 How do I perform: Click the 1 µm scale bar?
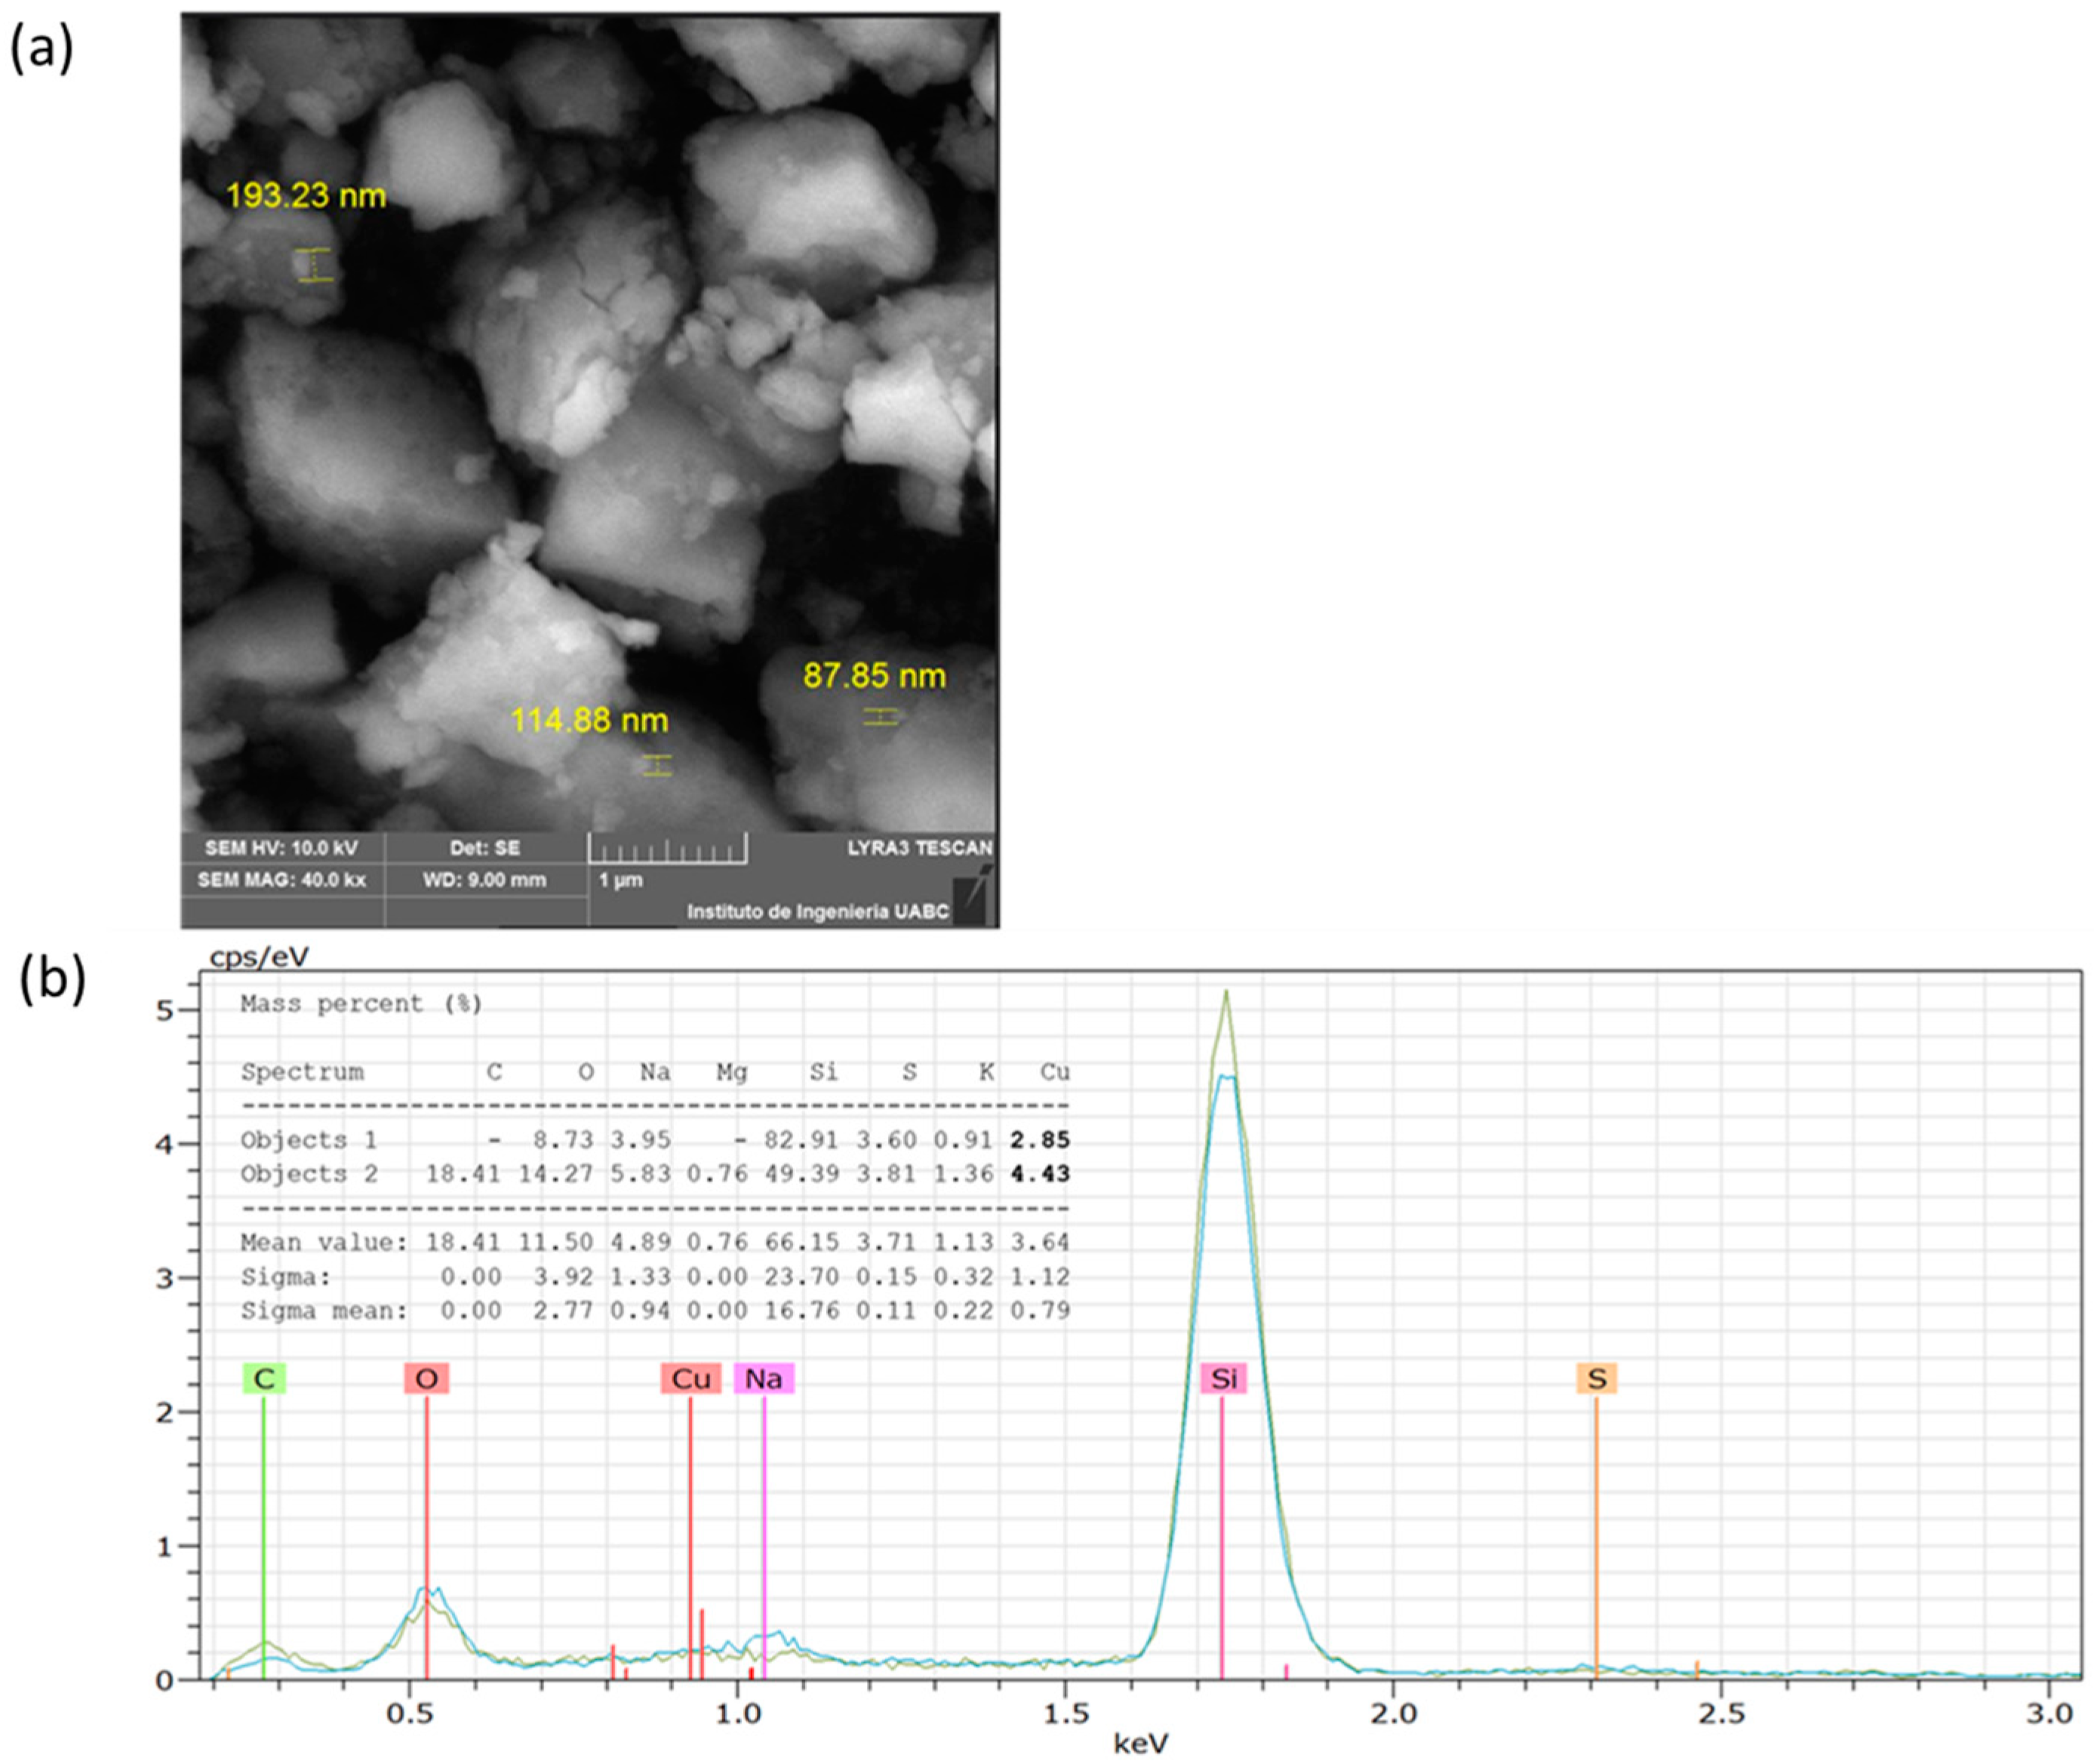[667, 851]
